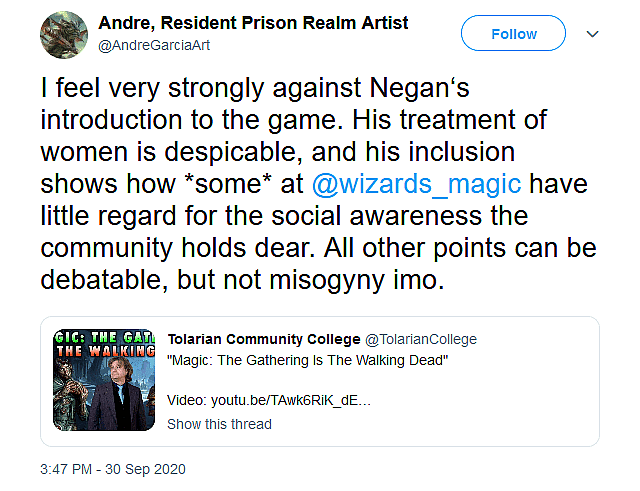Open the 3:47 PM timestamp link
This screenshot has height=491, width=640.
click(73, 469)
